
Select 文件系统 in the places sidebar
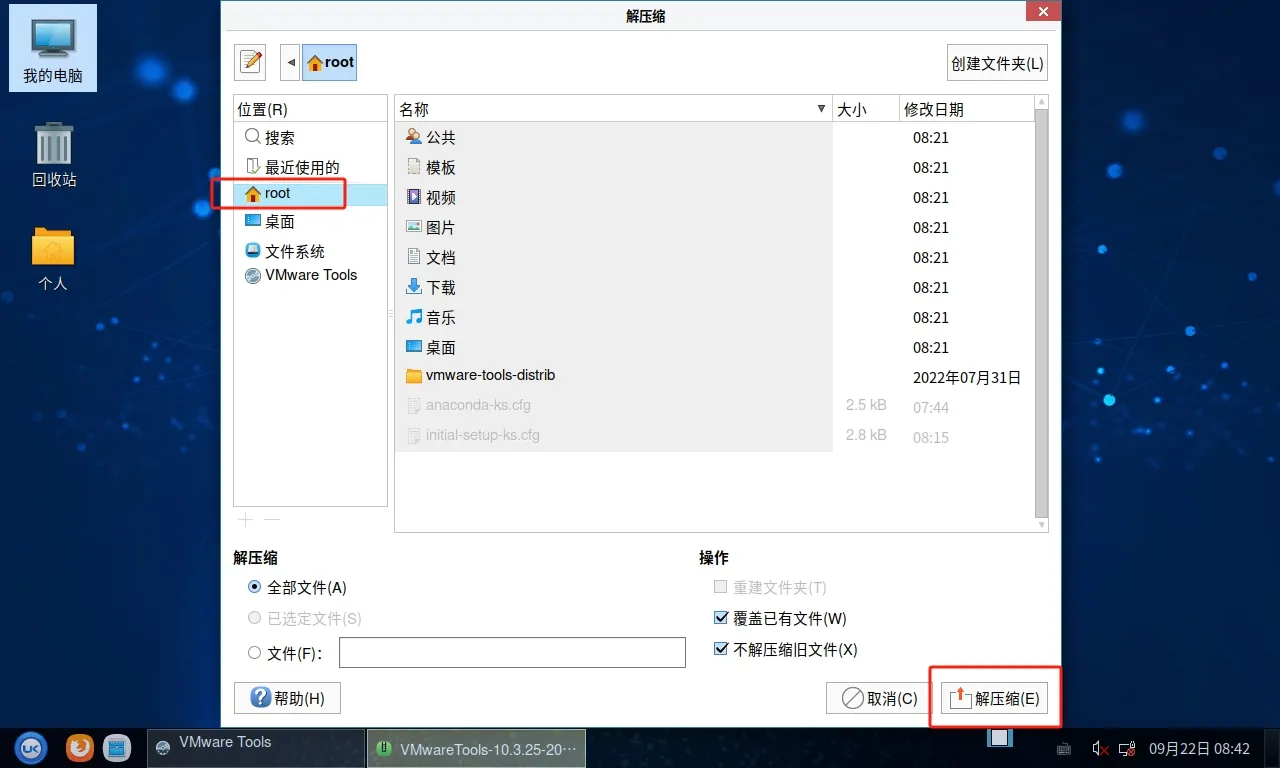point(294,251)
